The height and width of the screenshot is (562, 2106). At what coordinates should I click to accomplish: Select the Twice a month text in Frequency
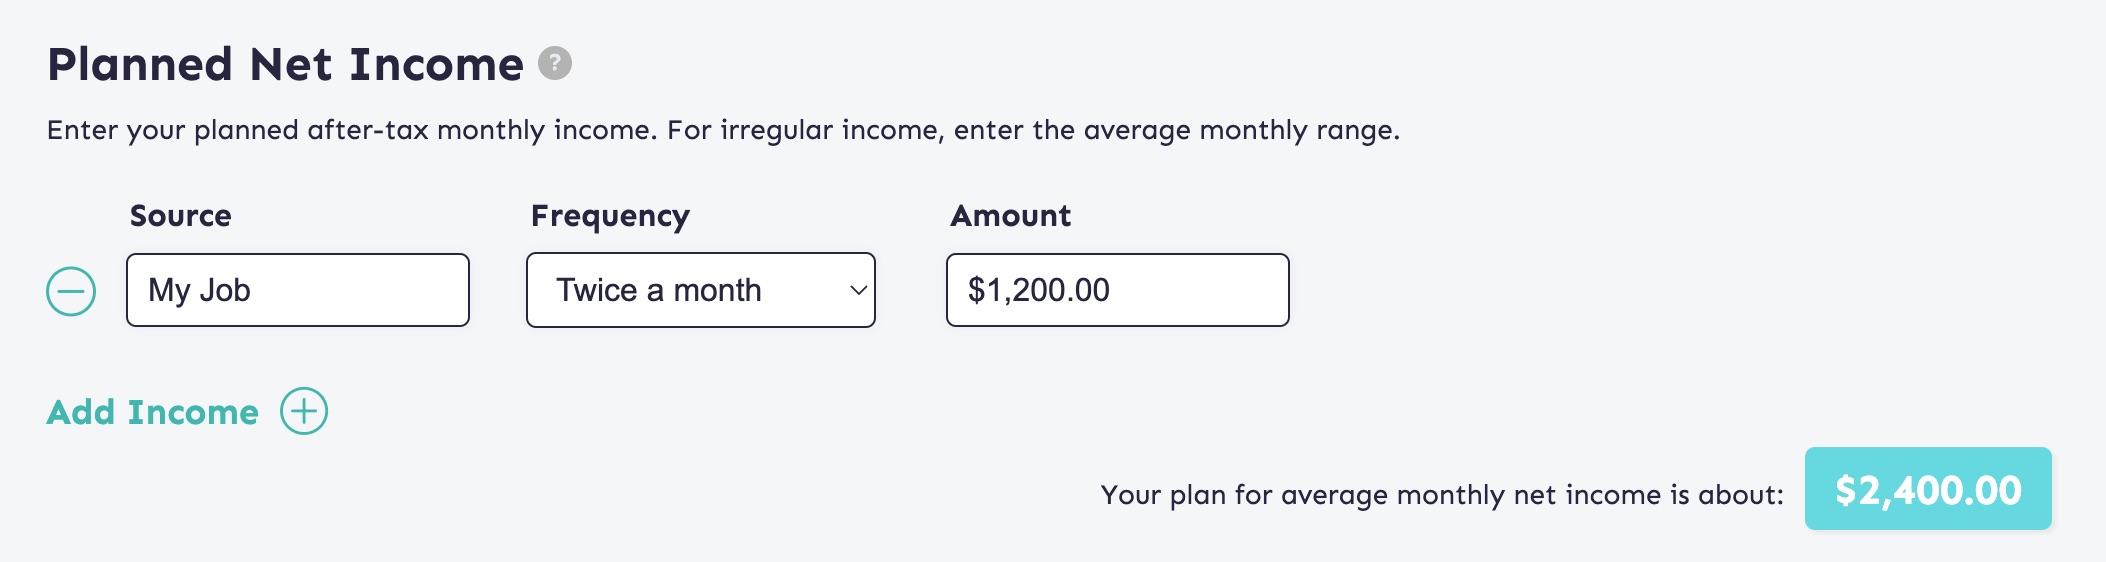click(x=659, y=290)
